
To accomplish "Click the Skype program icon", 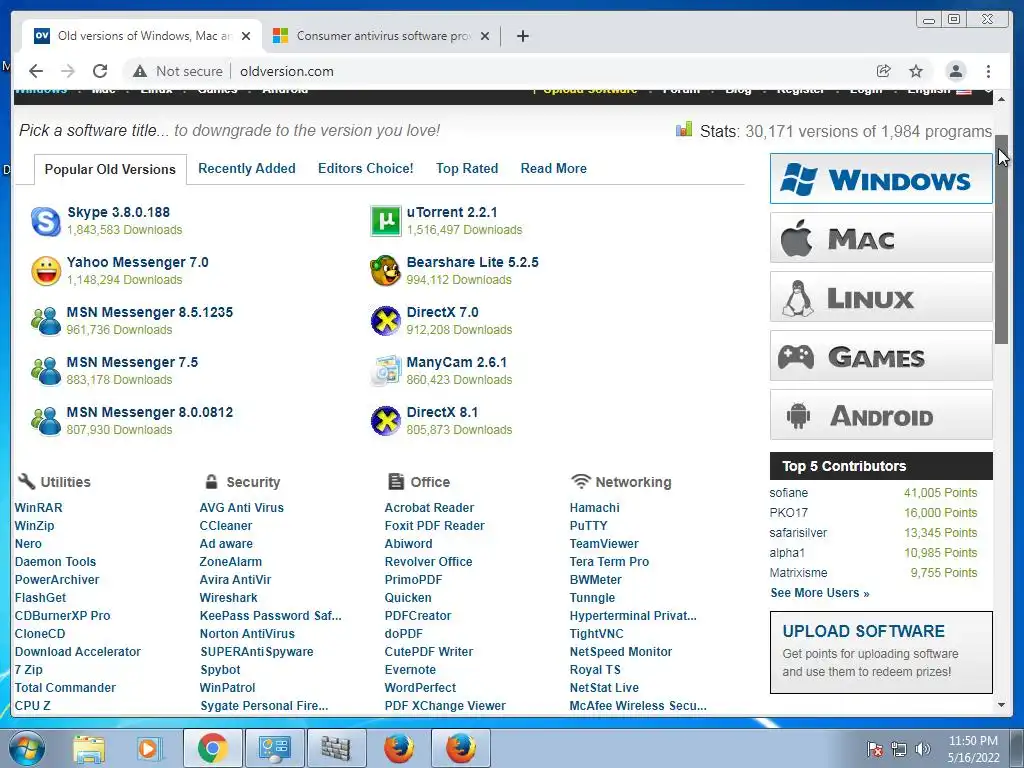I will [x=46, y=221].
